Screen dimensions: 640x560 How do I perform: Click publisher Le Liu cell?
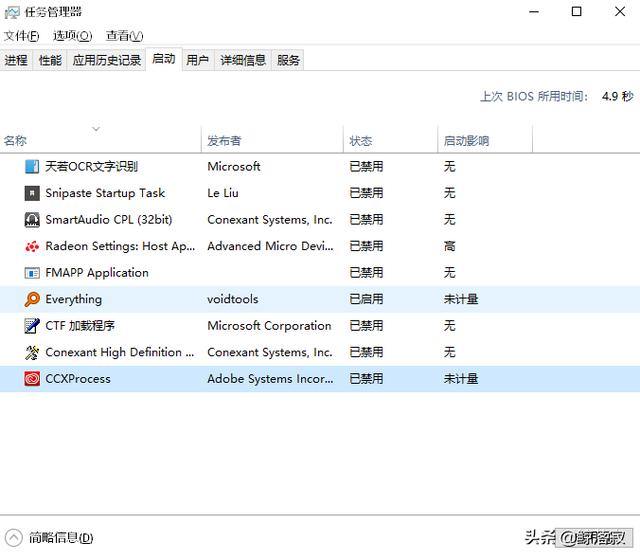(223, 193)
